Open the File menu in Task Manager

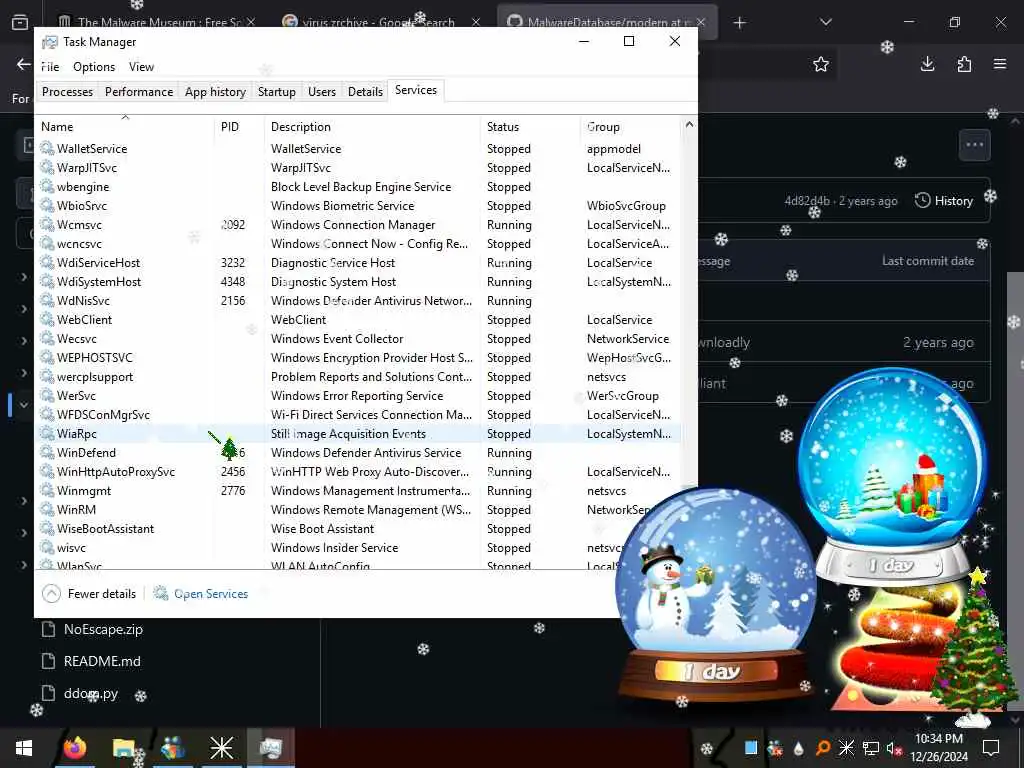coord(50,67)
